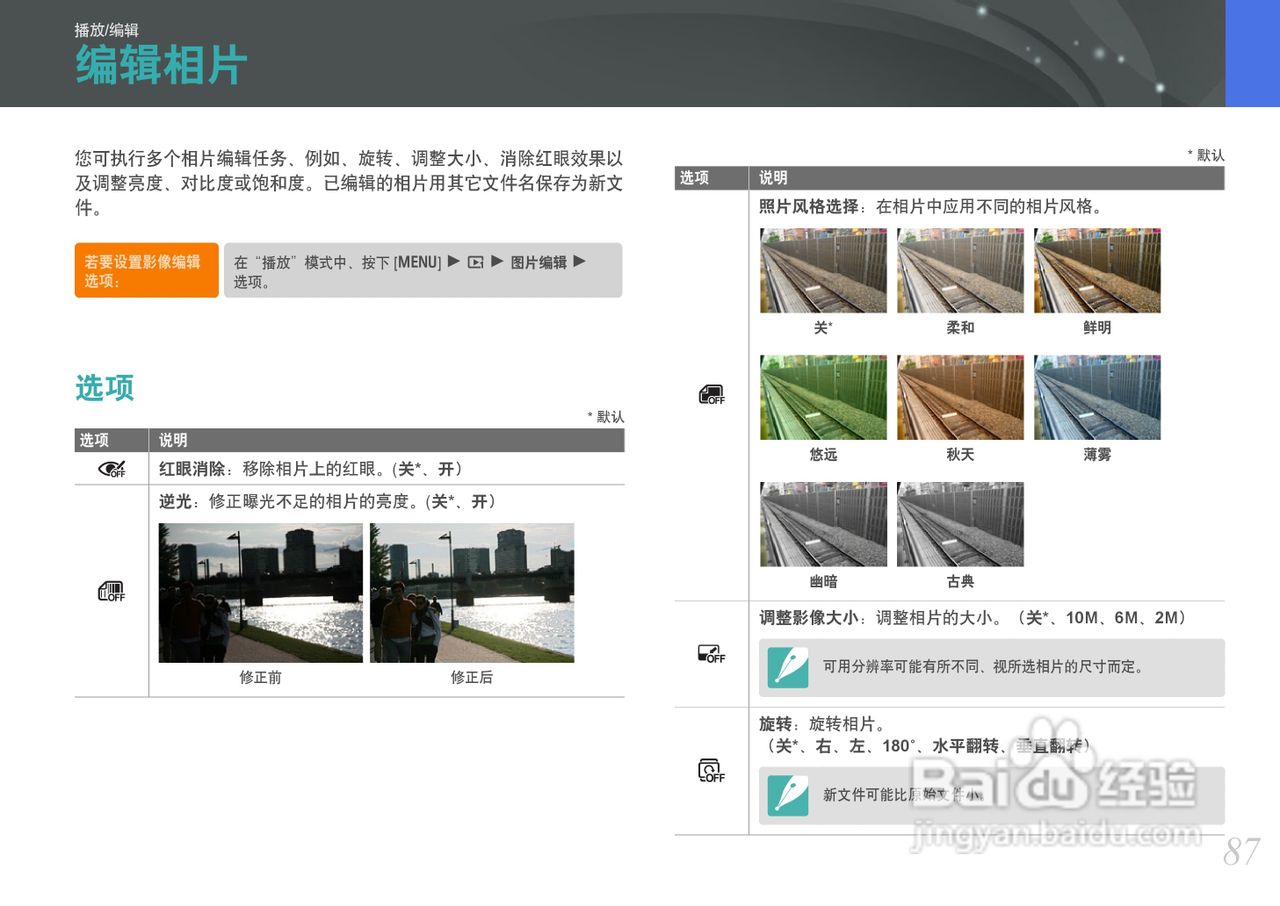Screen dimensions: 1280x906
Task: Select the 古典 style thumbnail
Action: (x=960, y=524)
